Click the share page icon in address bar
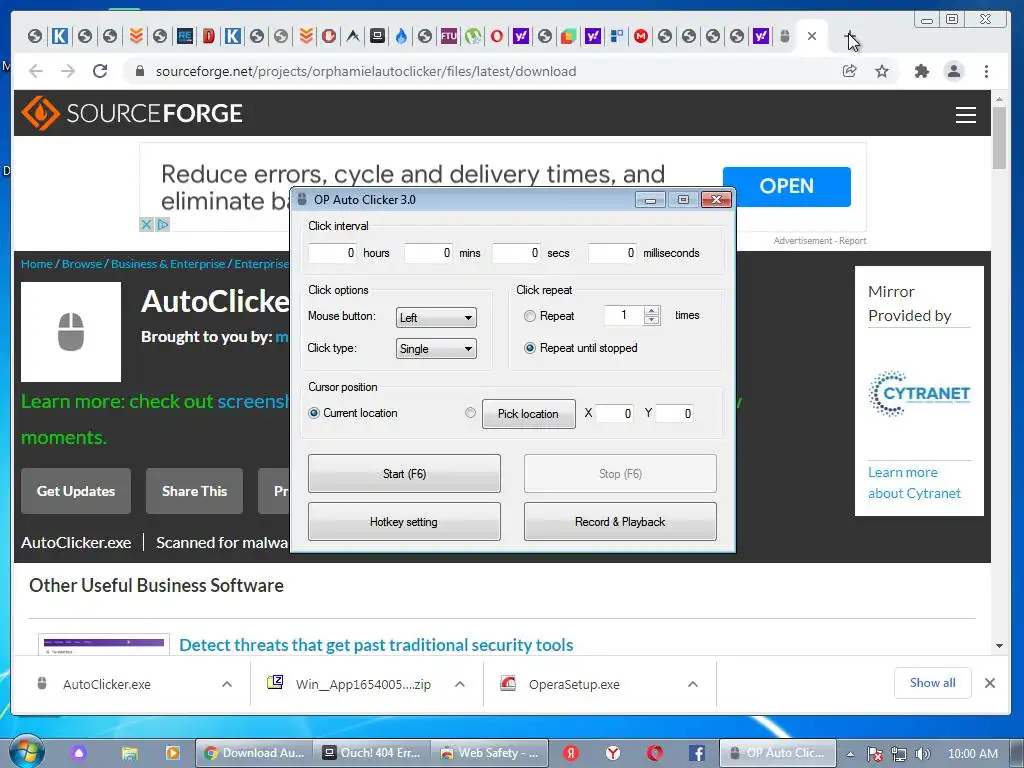This screenshot has width=1024, height=768. click(x=850, y=71)
